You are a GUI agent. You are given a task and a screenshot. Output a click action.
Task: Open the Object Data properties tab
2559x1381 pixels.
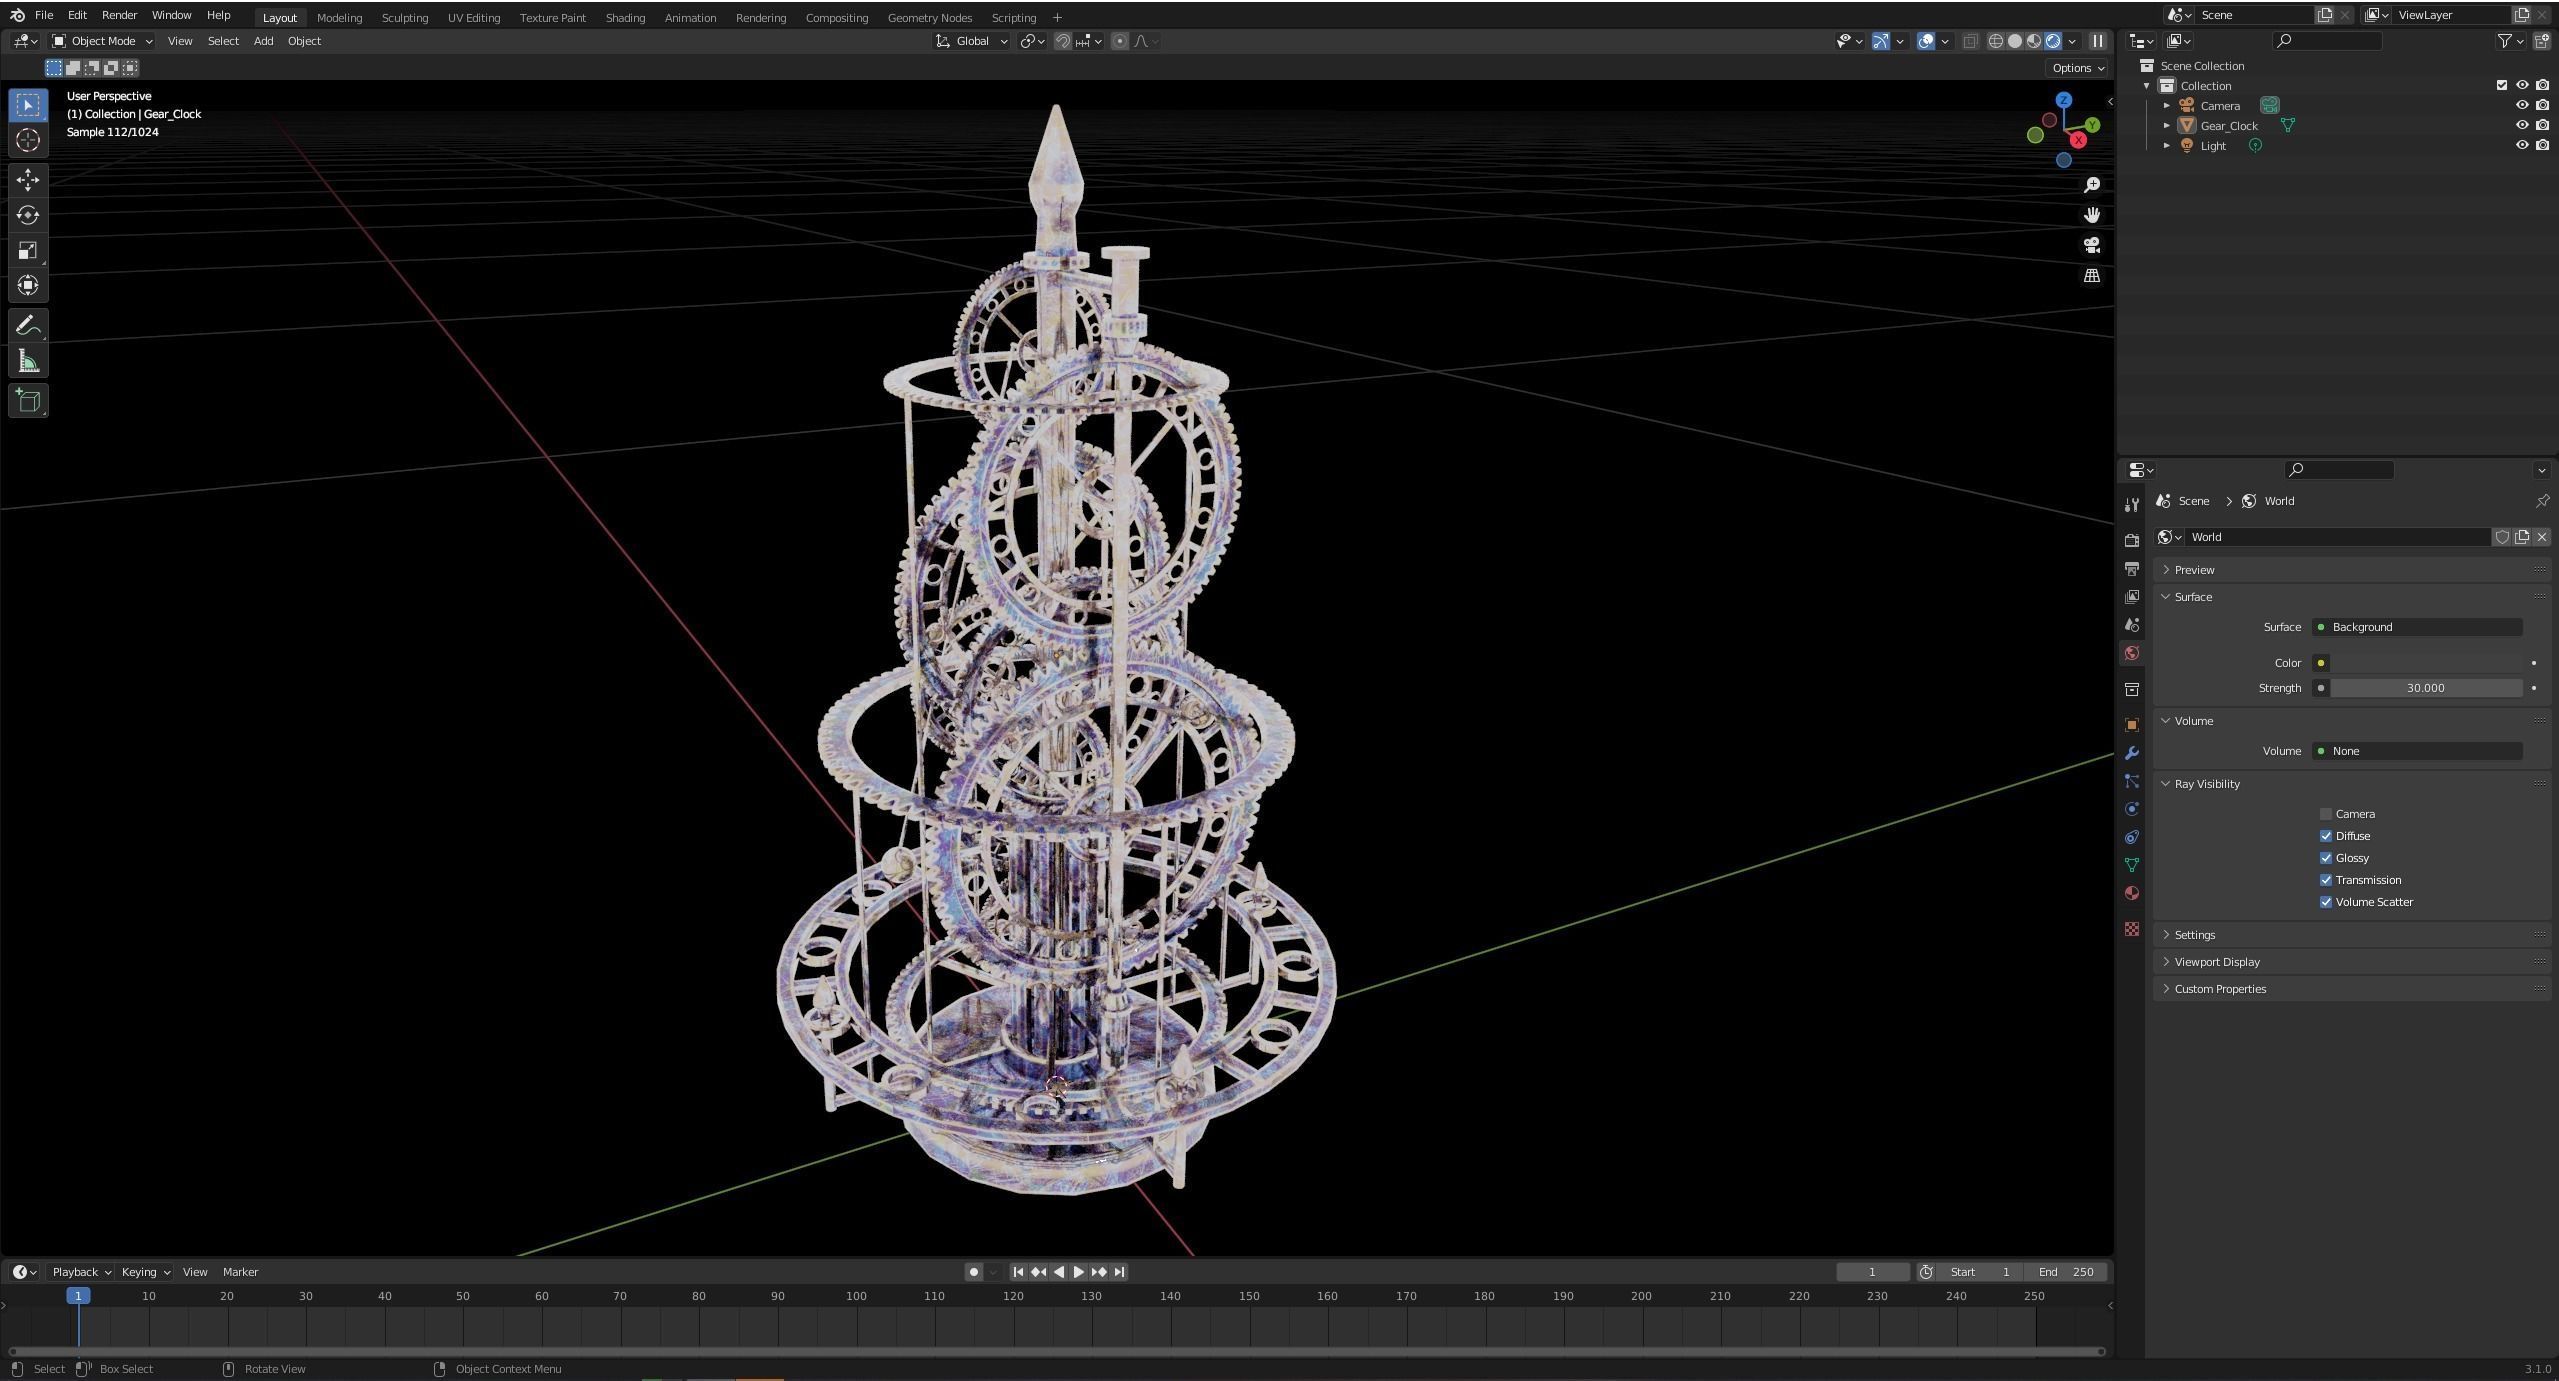coord(2131,865)
